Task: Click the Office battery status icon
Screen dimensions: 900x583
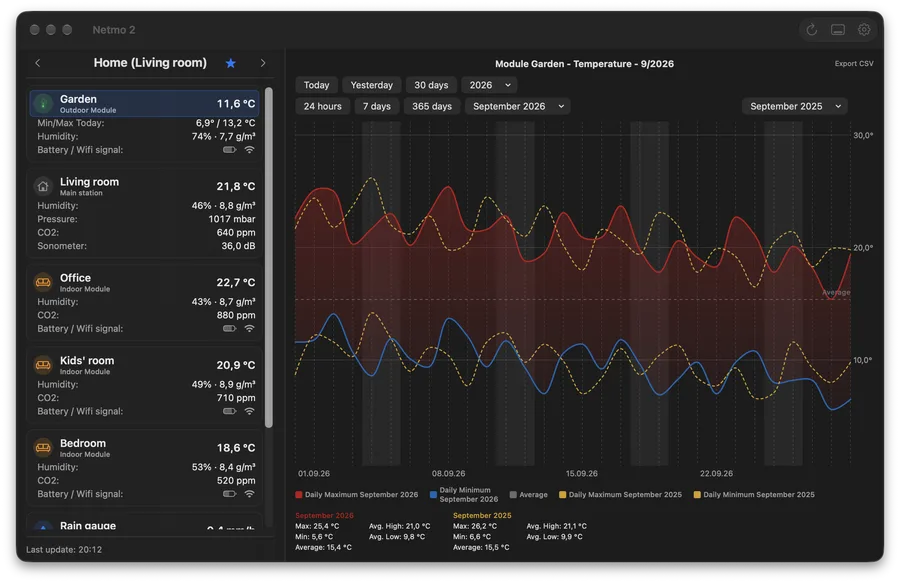Action: [230, 328]
